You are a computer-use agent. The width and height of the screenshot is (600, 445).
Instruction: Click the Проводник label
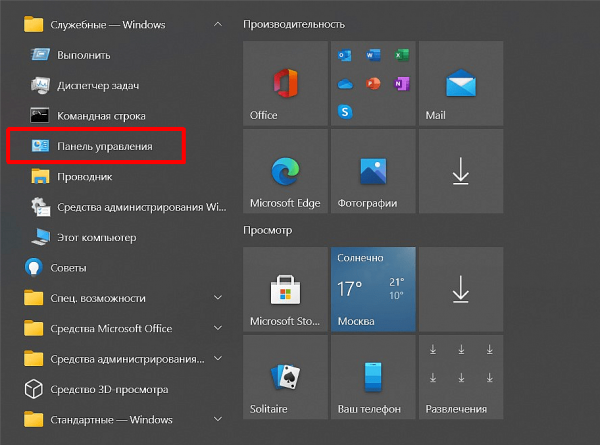(85, 177)
